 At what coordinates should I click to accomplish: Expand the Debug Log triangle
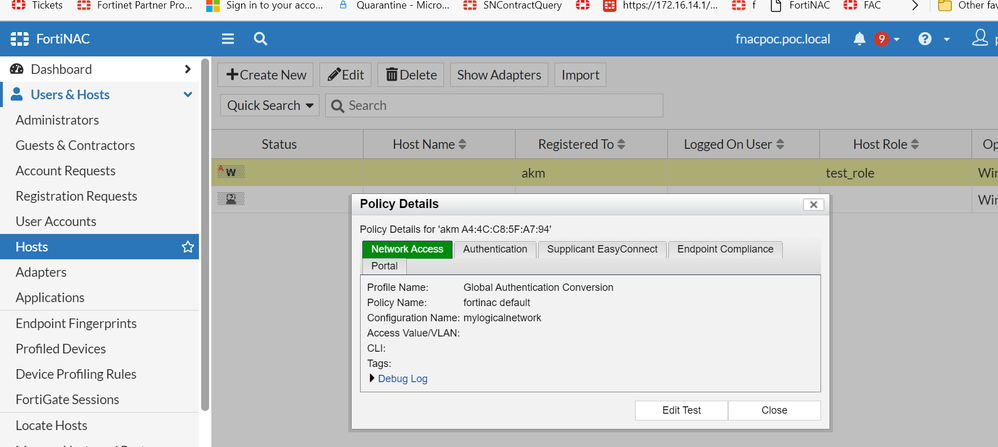click(x=372, y=378)
